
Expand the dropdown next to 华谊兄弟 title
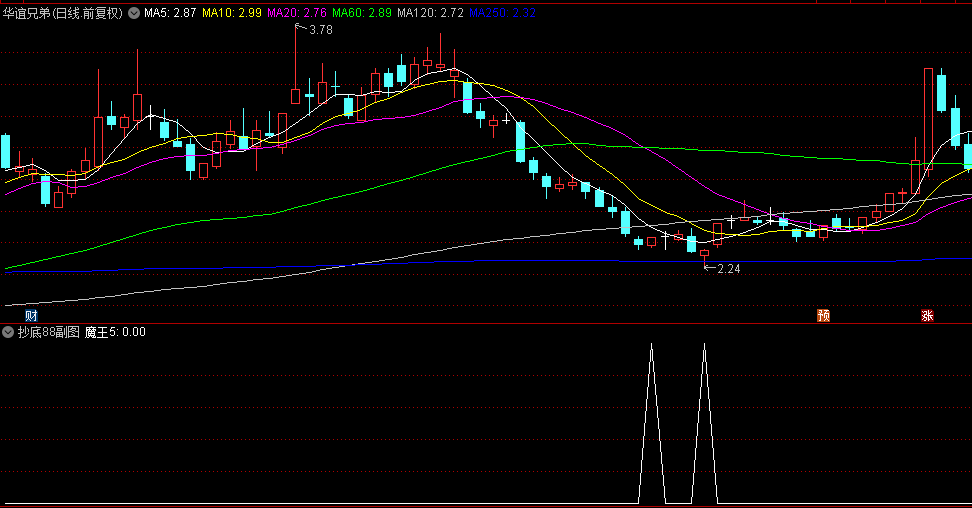click(x=134, y=13)
